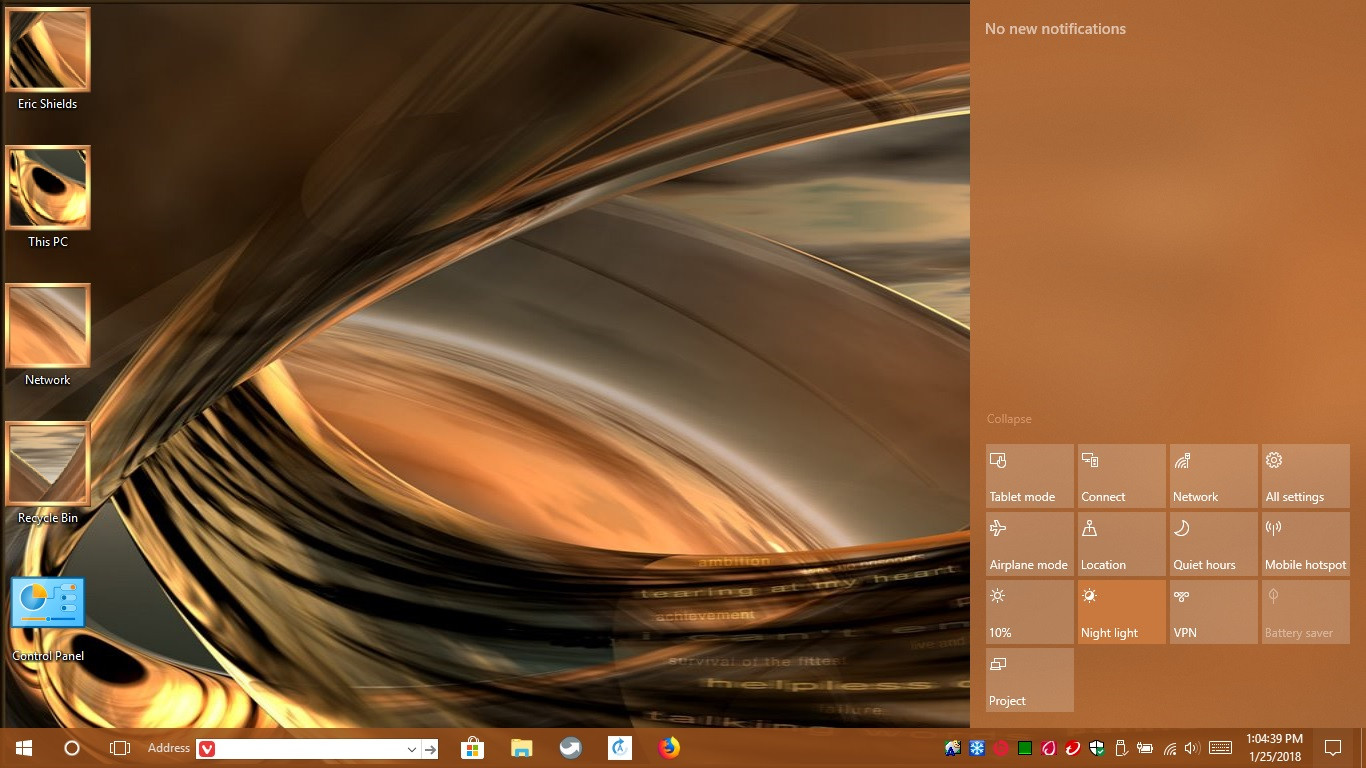Open the clock and date calendar flyout

pyautogui.click(x=1274, y=748)
